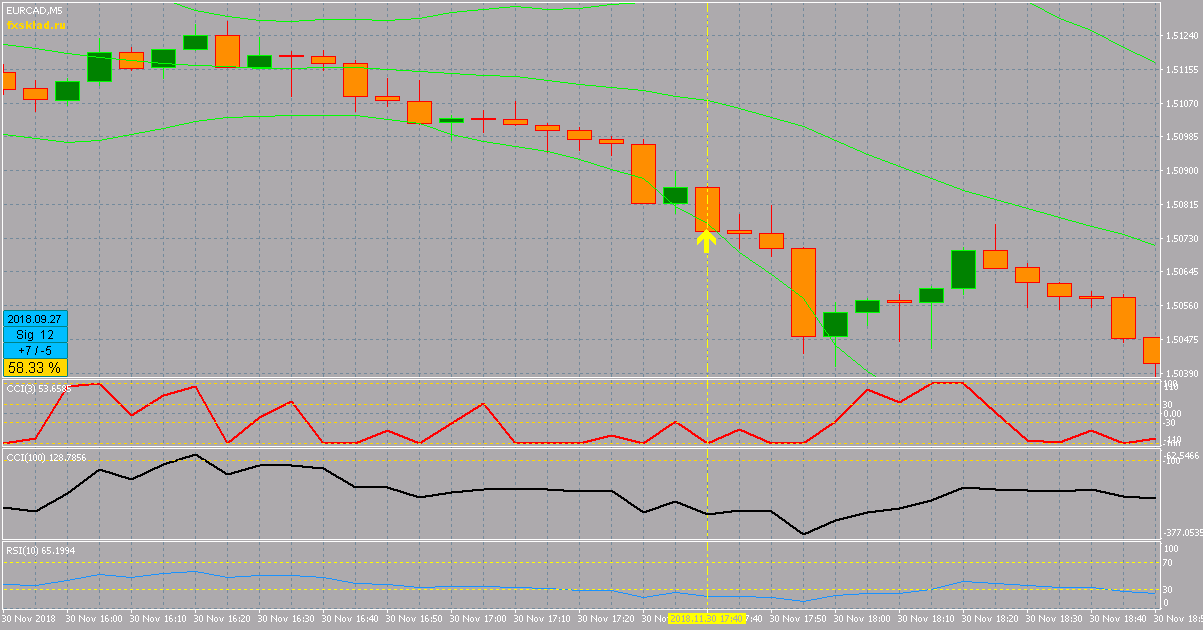Click the 1.51240 price scale label

1181,36
